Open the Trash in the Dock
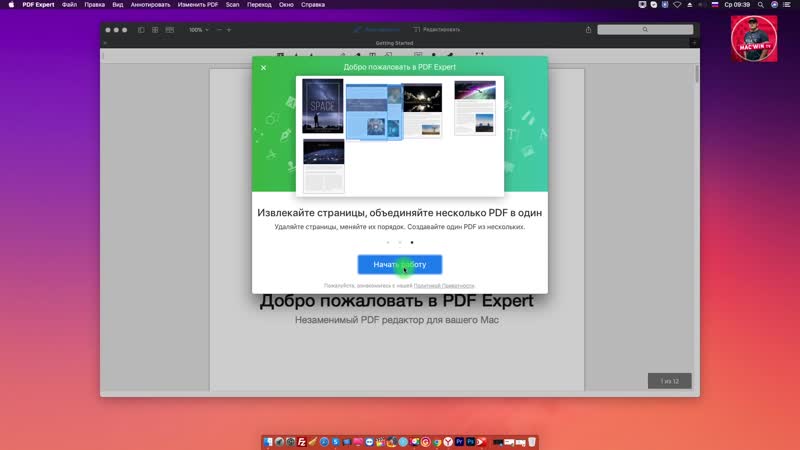The width and height of the screenshot is (800, 450). [532, 442]
